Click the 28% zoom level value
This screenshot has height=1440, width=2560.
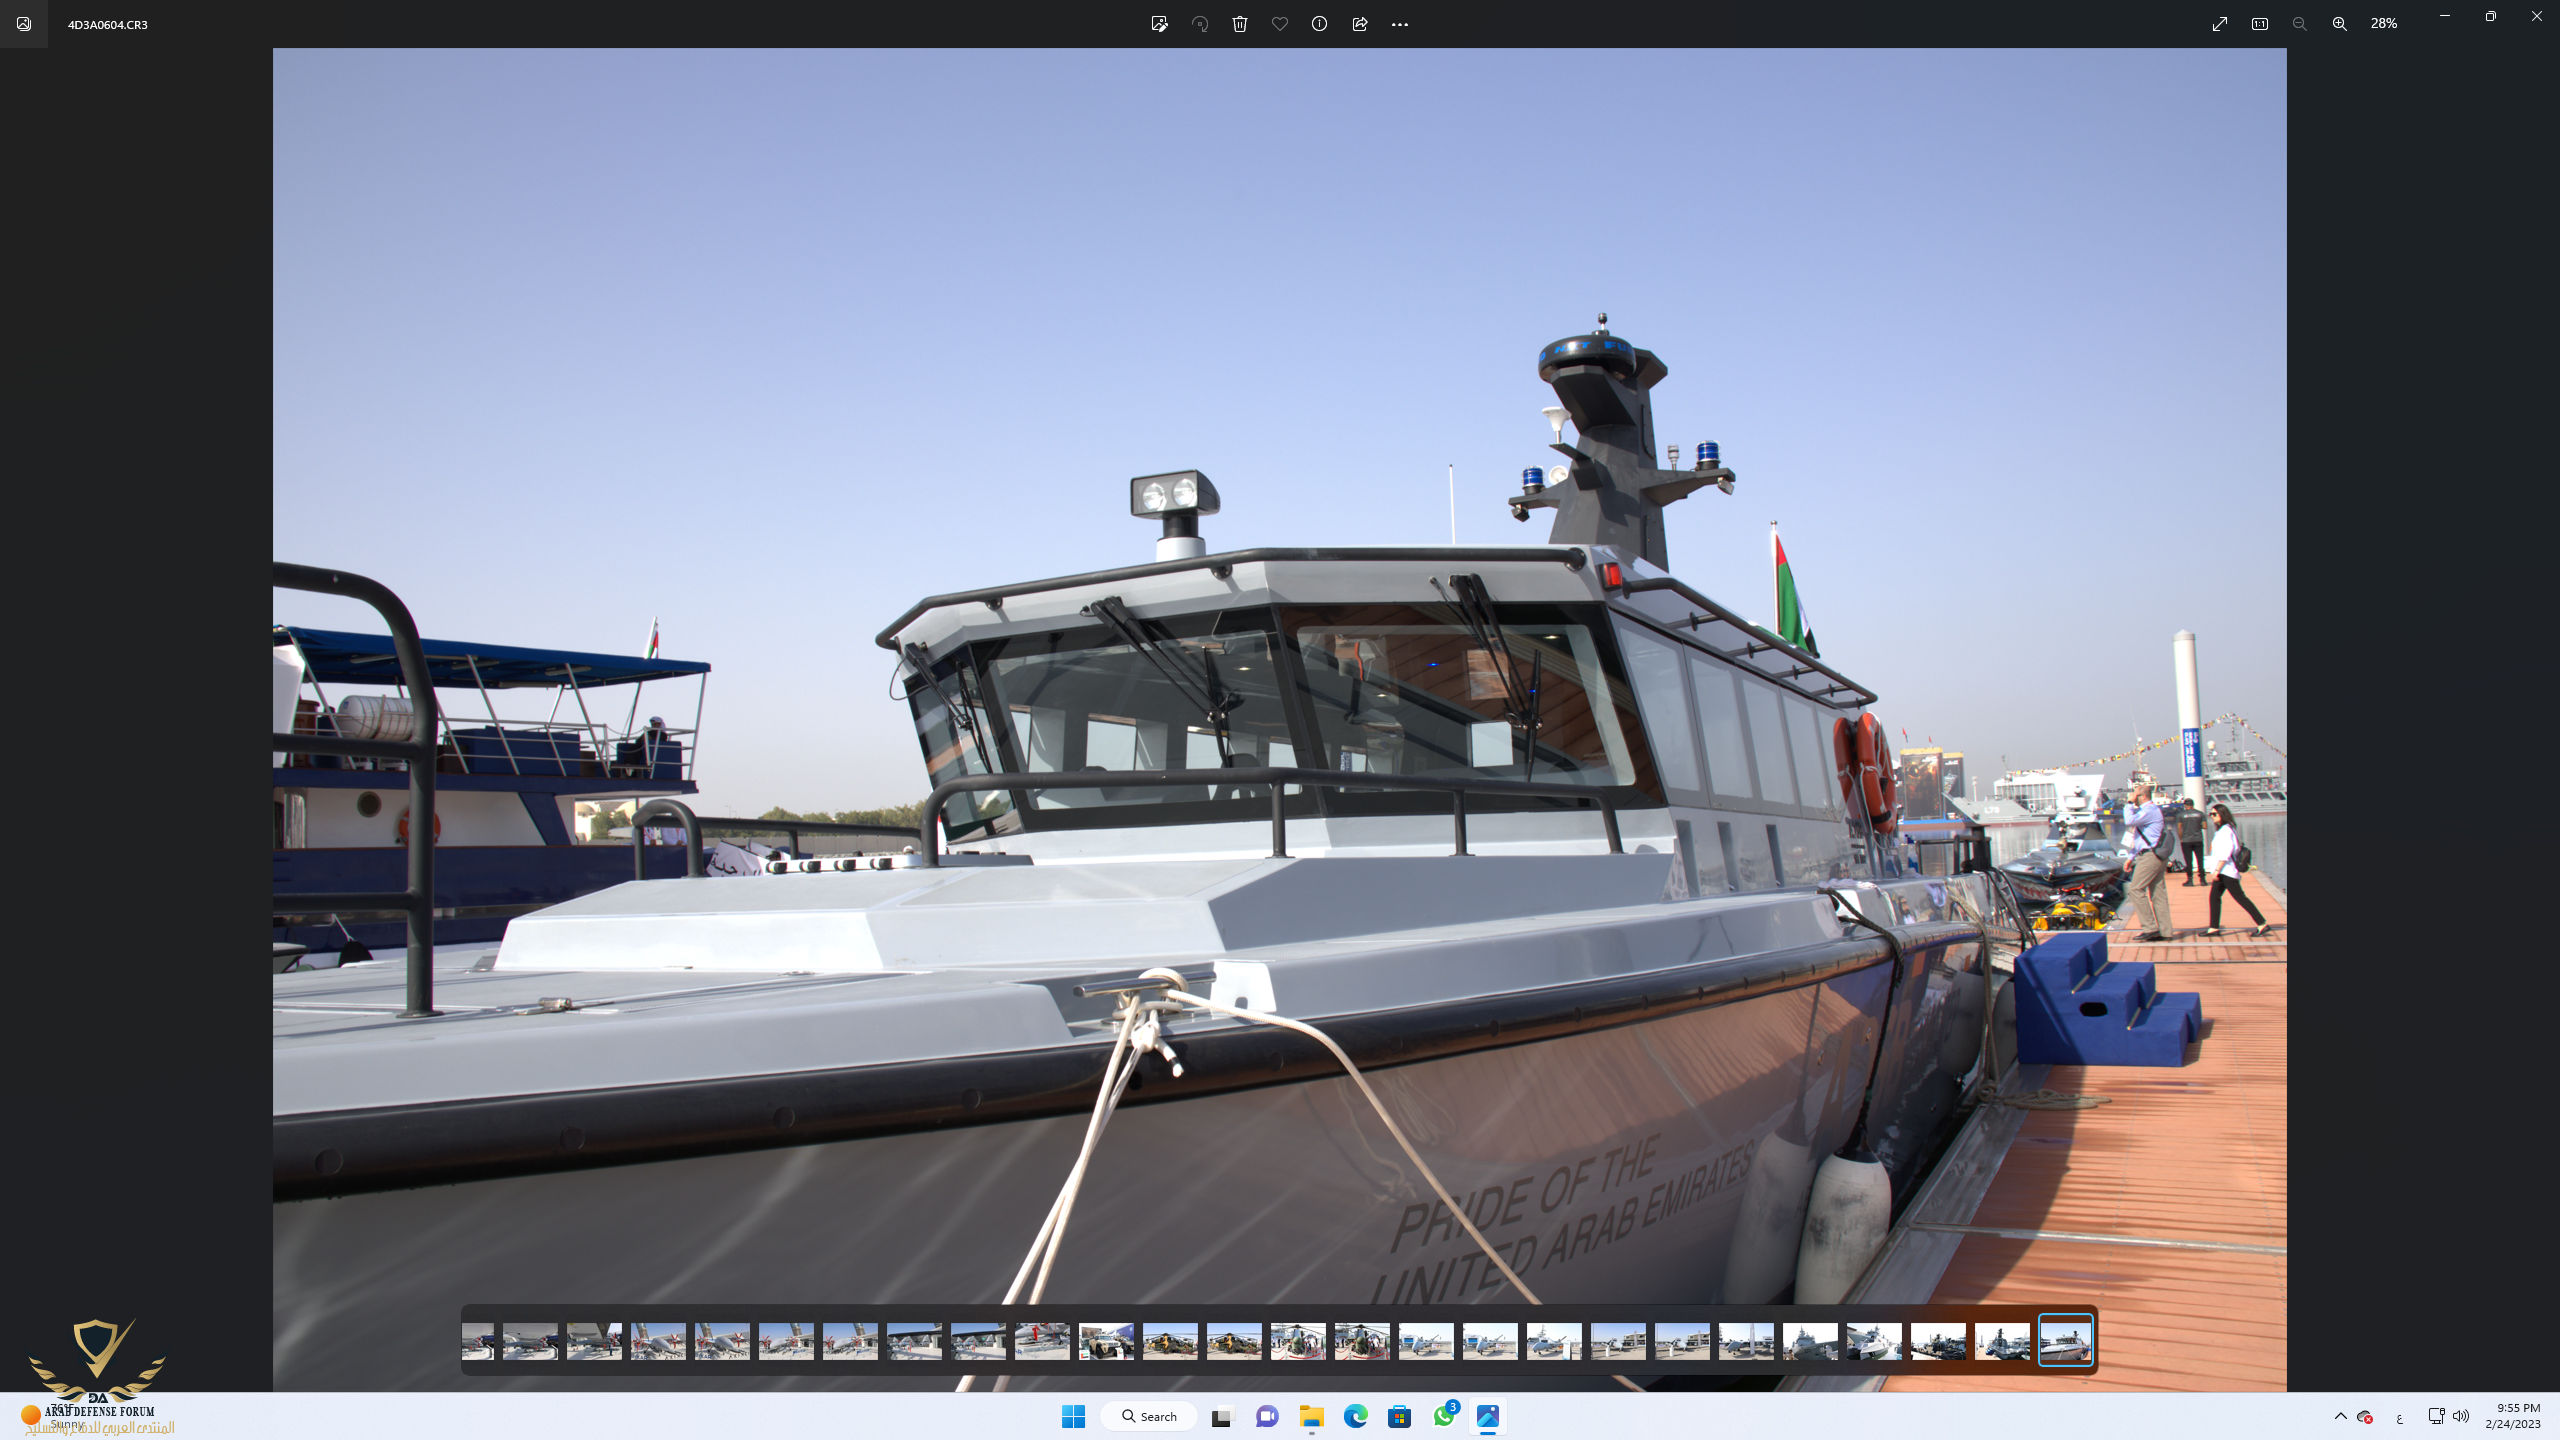[2384, 24]
